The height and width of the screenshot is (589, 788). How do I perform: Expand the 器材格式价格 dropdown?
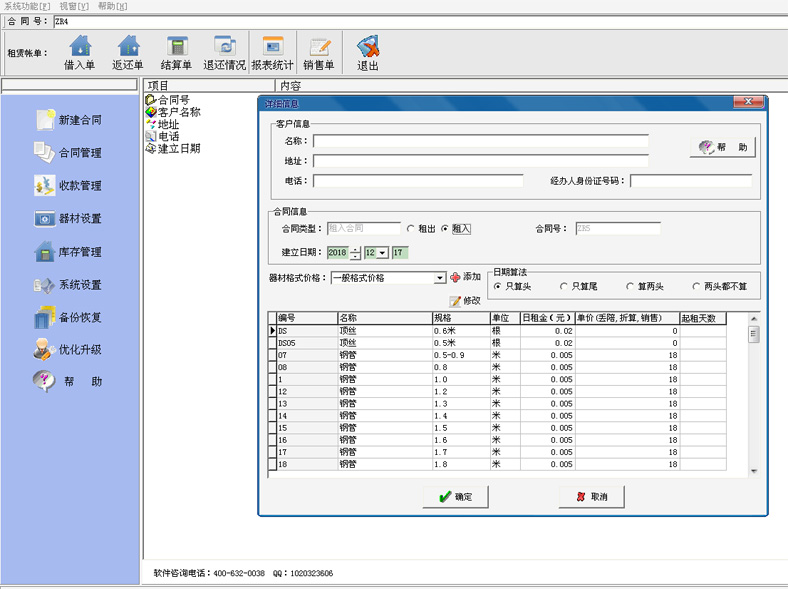point(440,278)
